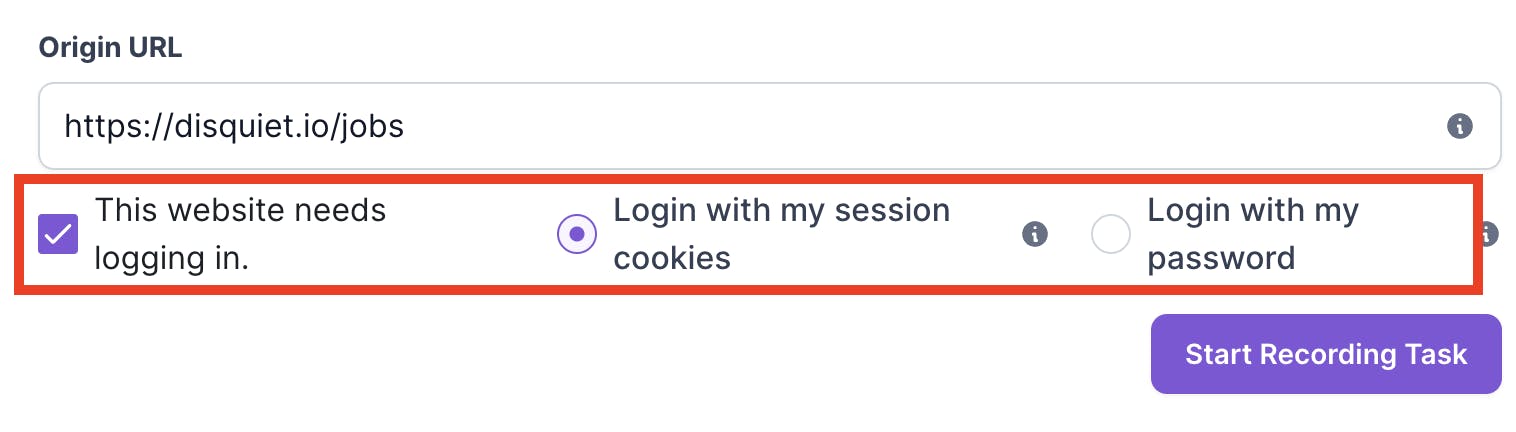Screen dimensions: 1516x432
Task: Click on the https://disquiet.io/jobs URL text
Action: [x=234, y=126]
